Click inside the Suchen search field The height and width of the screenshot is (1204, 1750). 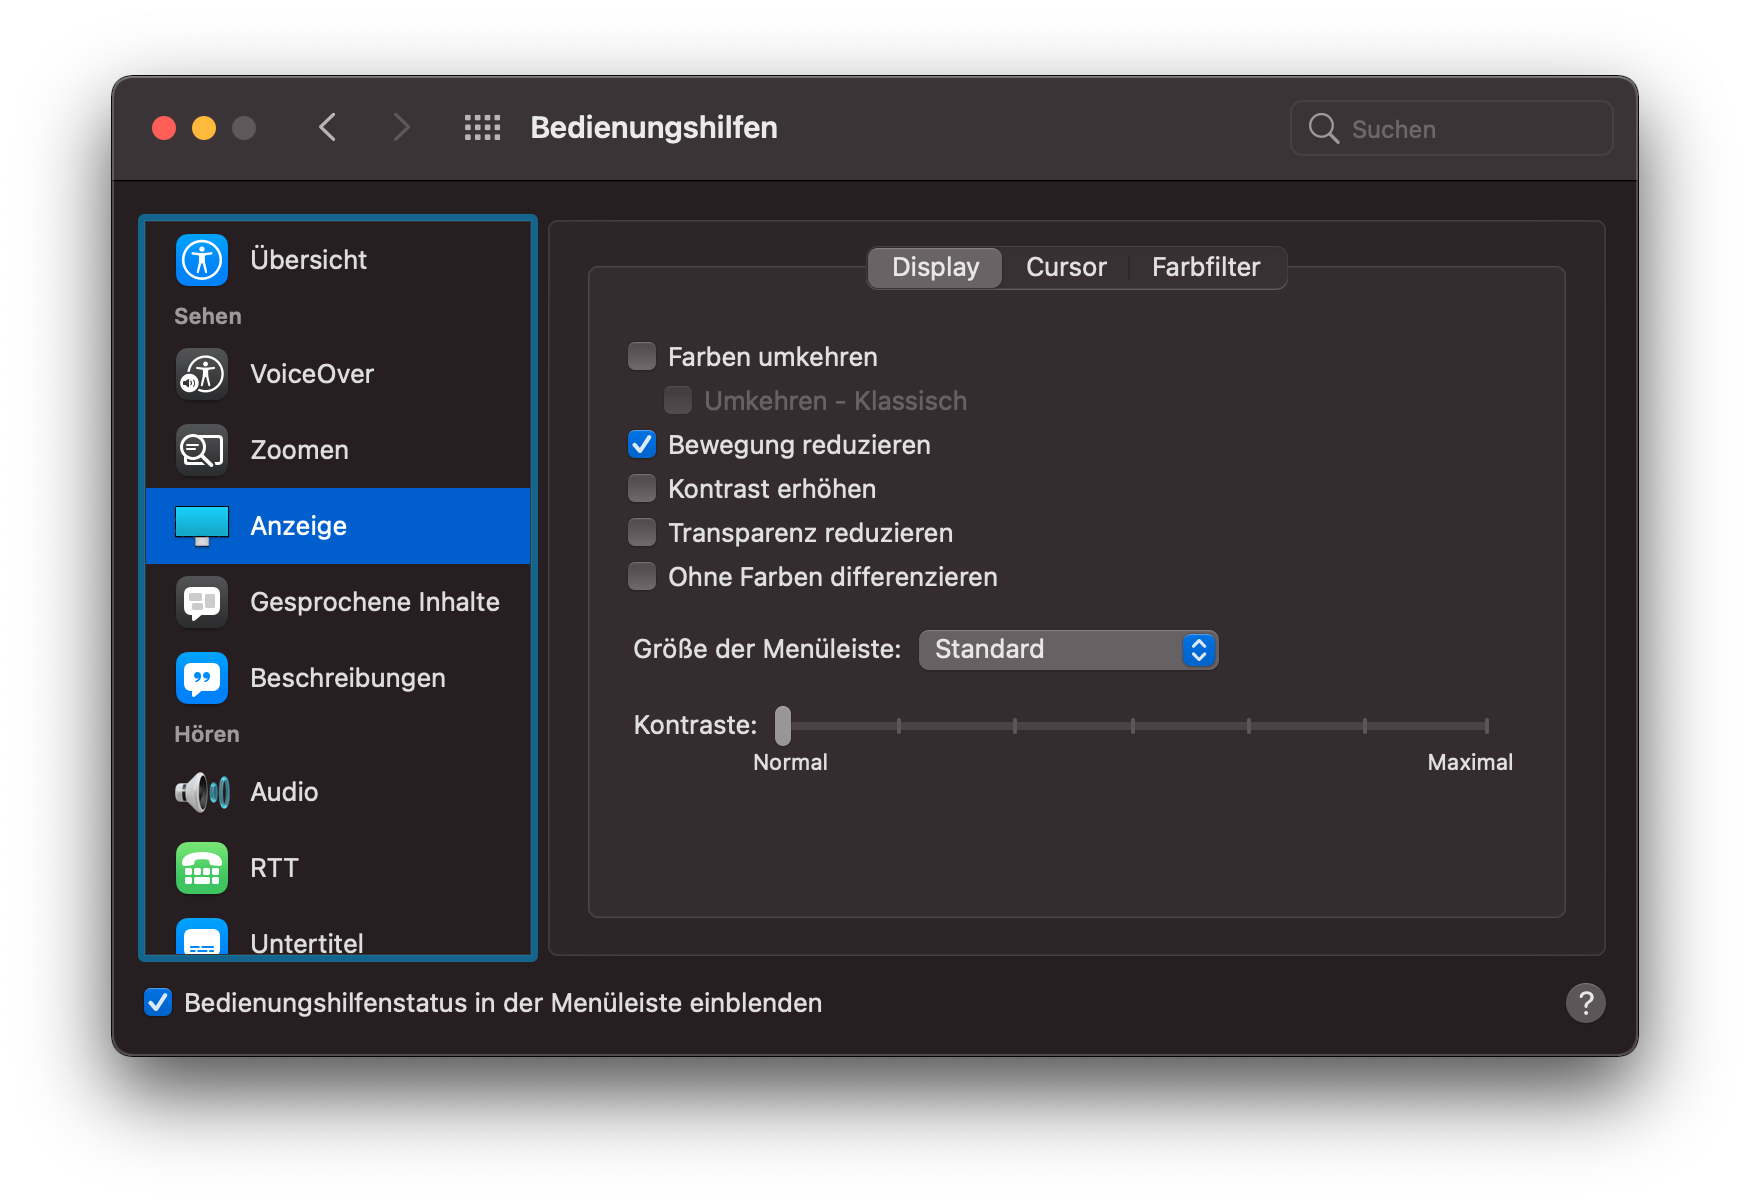pyautogui.click(x=1450, y=128)
